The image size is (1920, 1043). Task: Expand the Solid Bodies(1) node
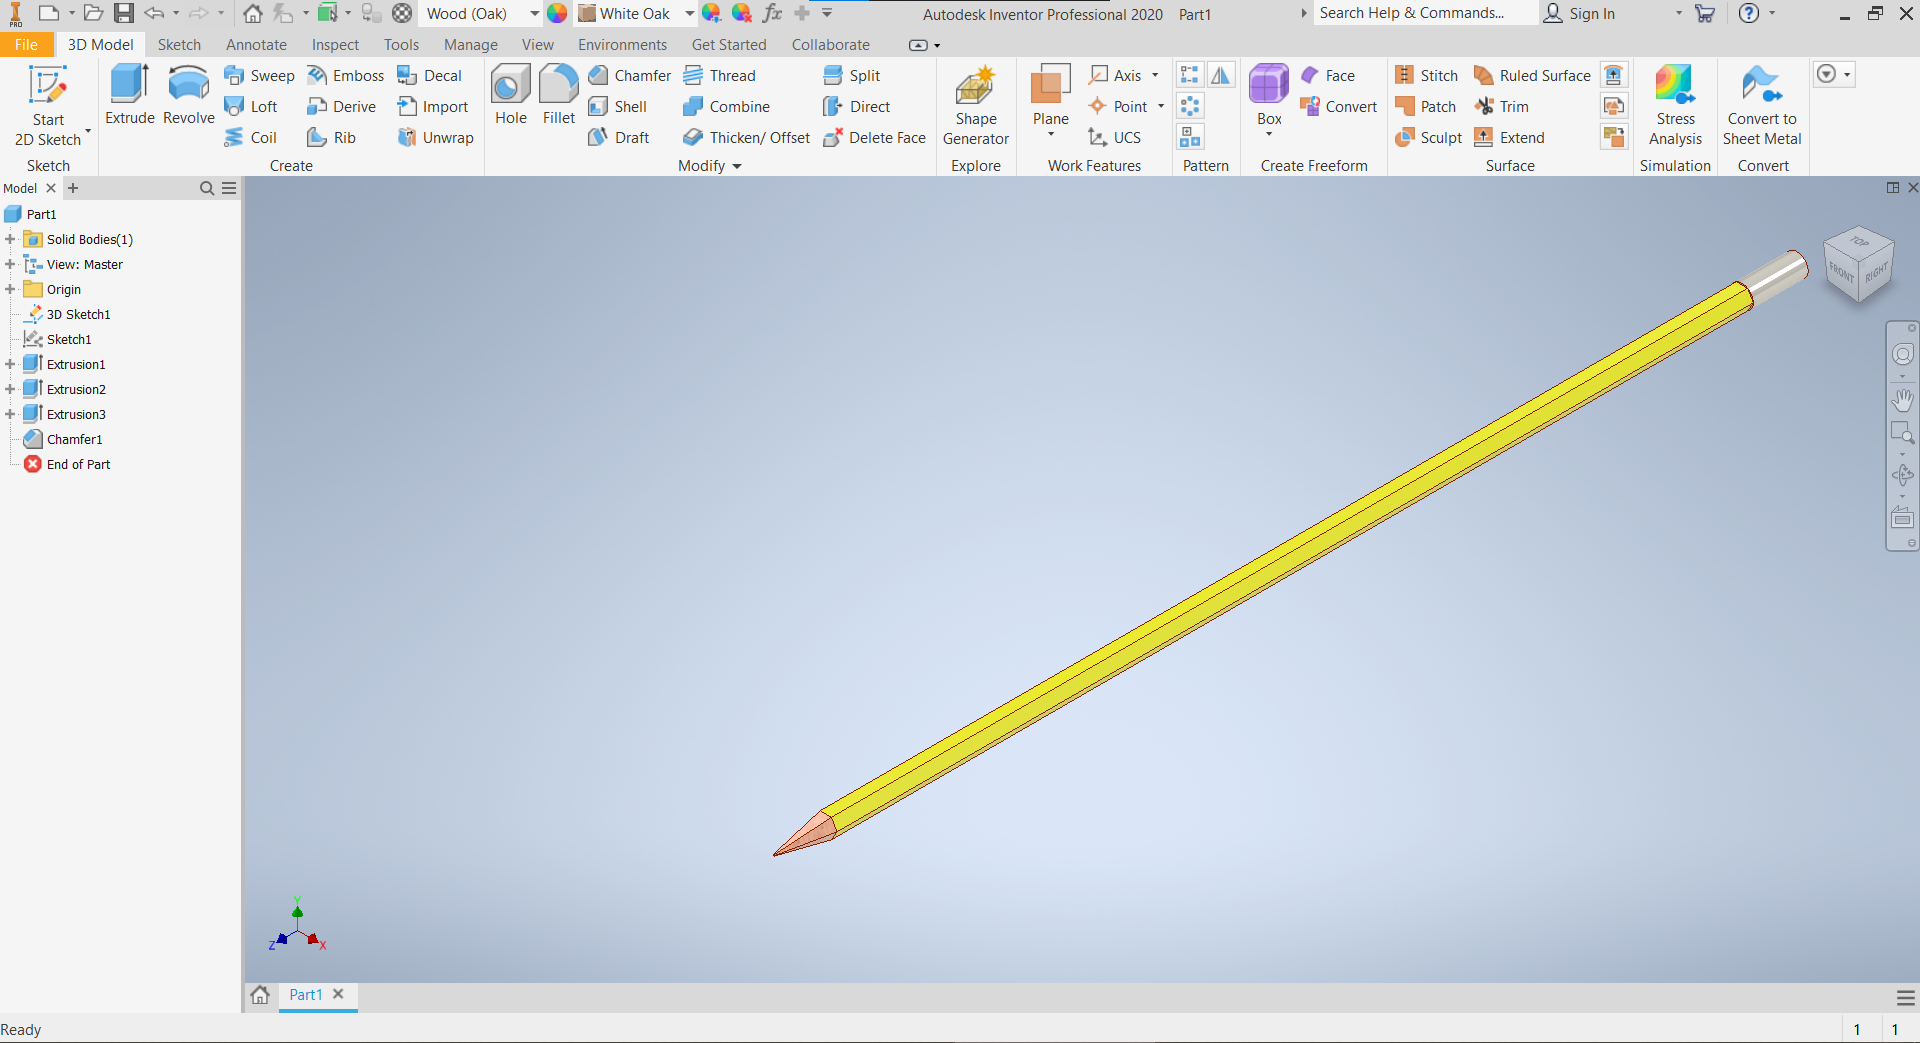(10, 239)
